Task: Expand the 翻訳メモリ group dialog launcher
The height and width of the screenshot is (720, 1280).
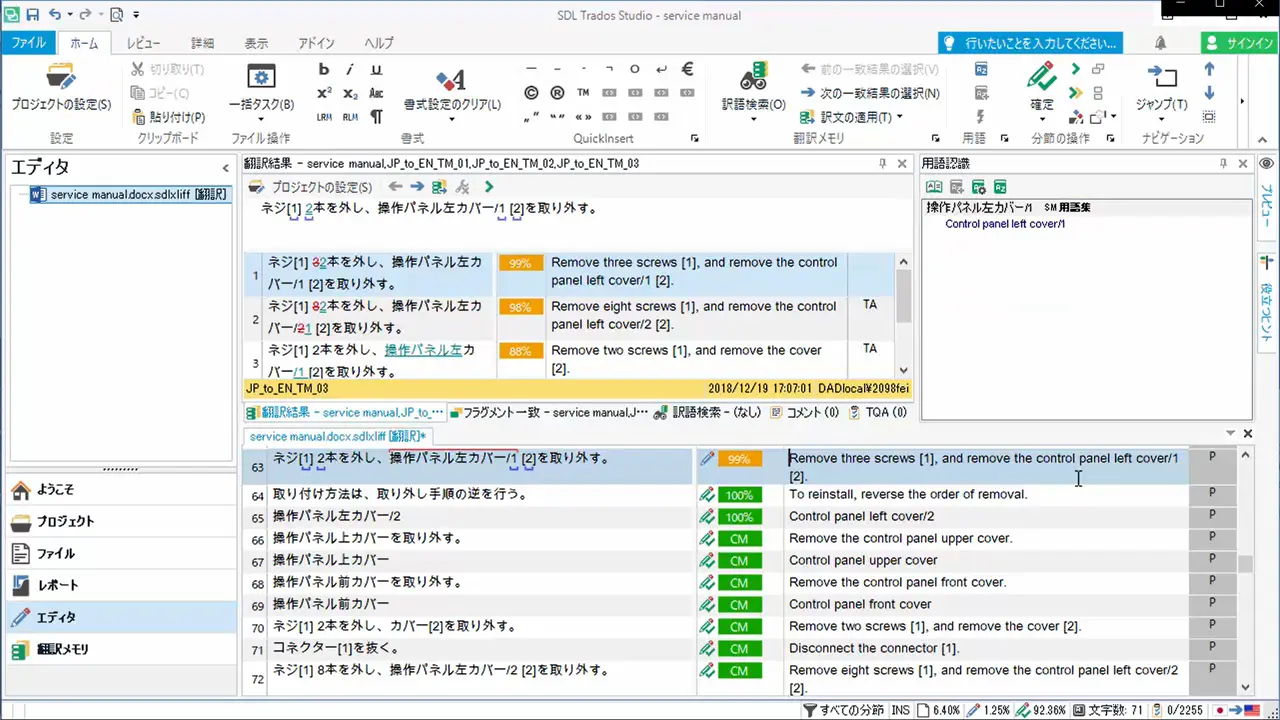Action: tap(936, 139)
